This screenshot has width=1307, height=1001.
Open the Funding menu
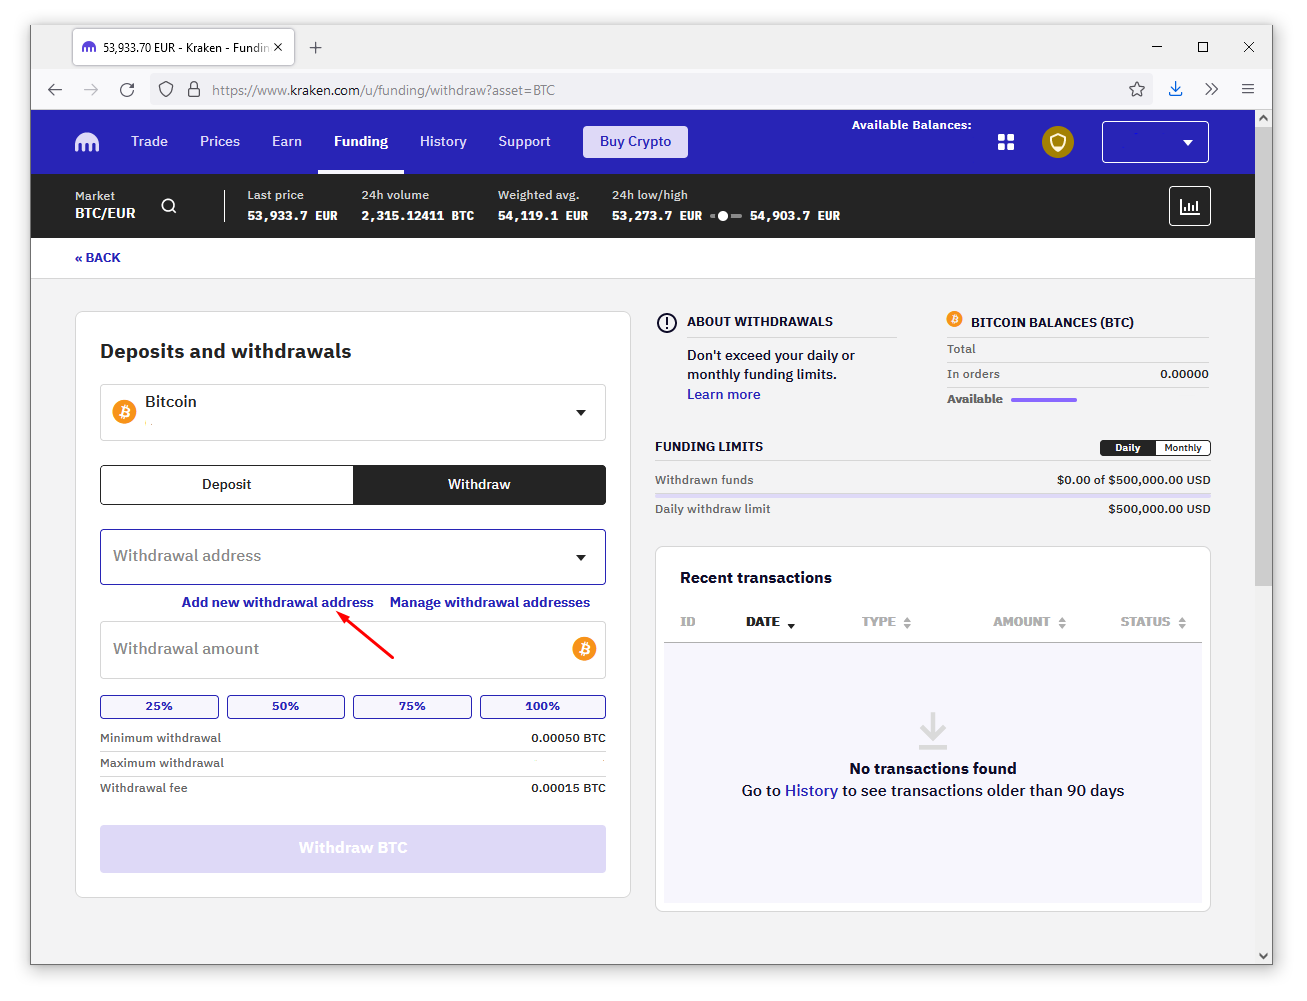[x=361, y=142]
